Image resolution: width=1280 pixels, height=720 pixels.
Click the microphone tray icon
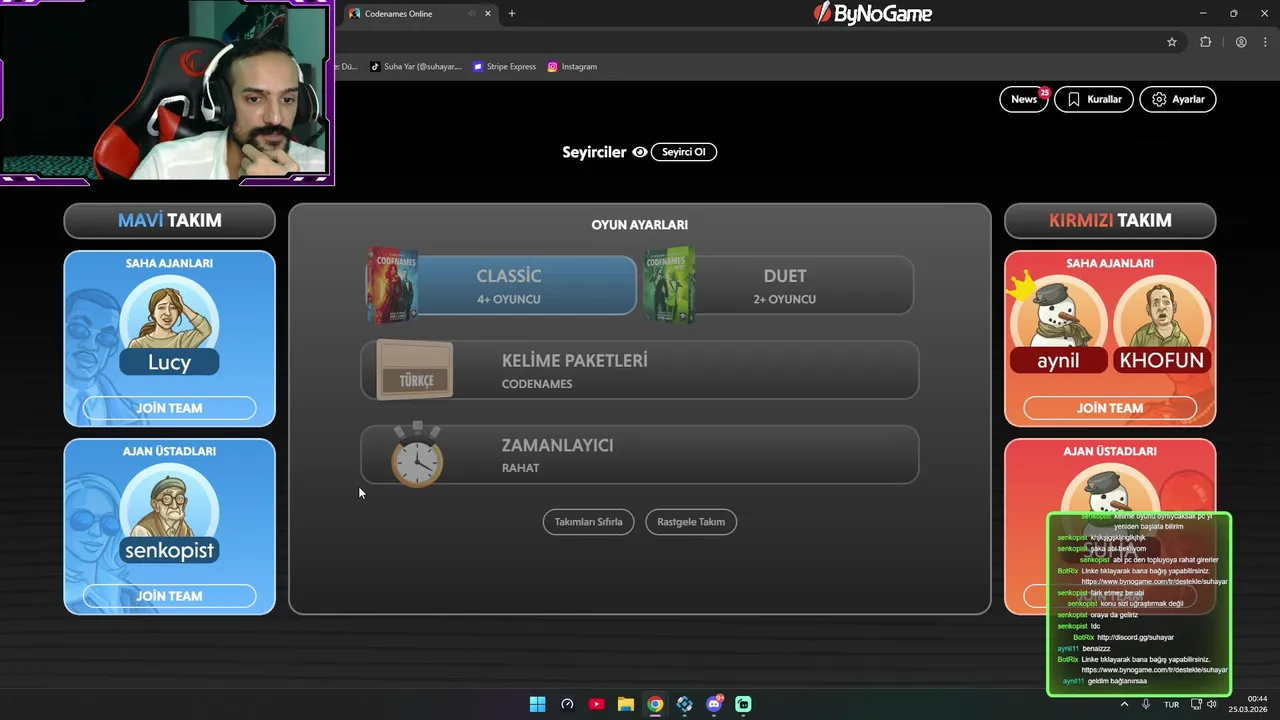(x=1146, y=704)
